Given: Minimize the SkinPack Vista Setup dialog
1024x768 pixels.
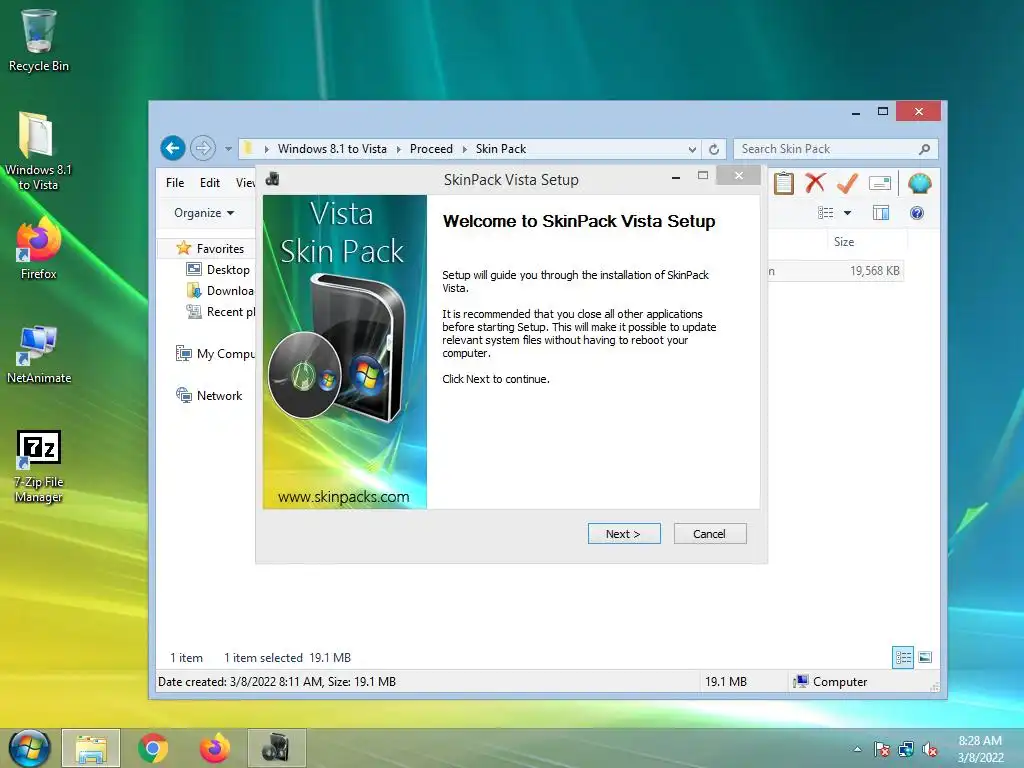Looking at the screenshot, I should 676,177.
